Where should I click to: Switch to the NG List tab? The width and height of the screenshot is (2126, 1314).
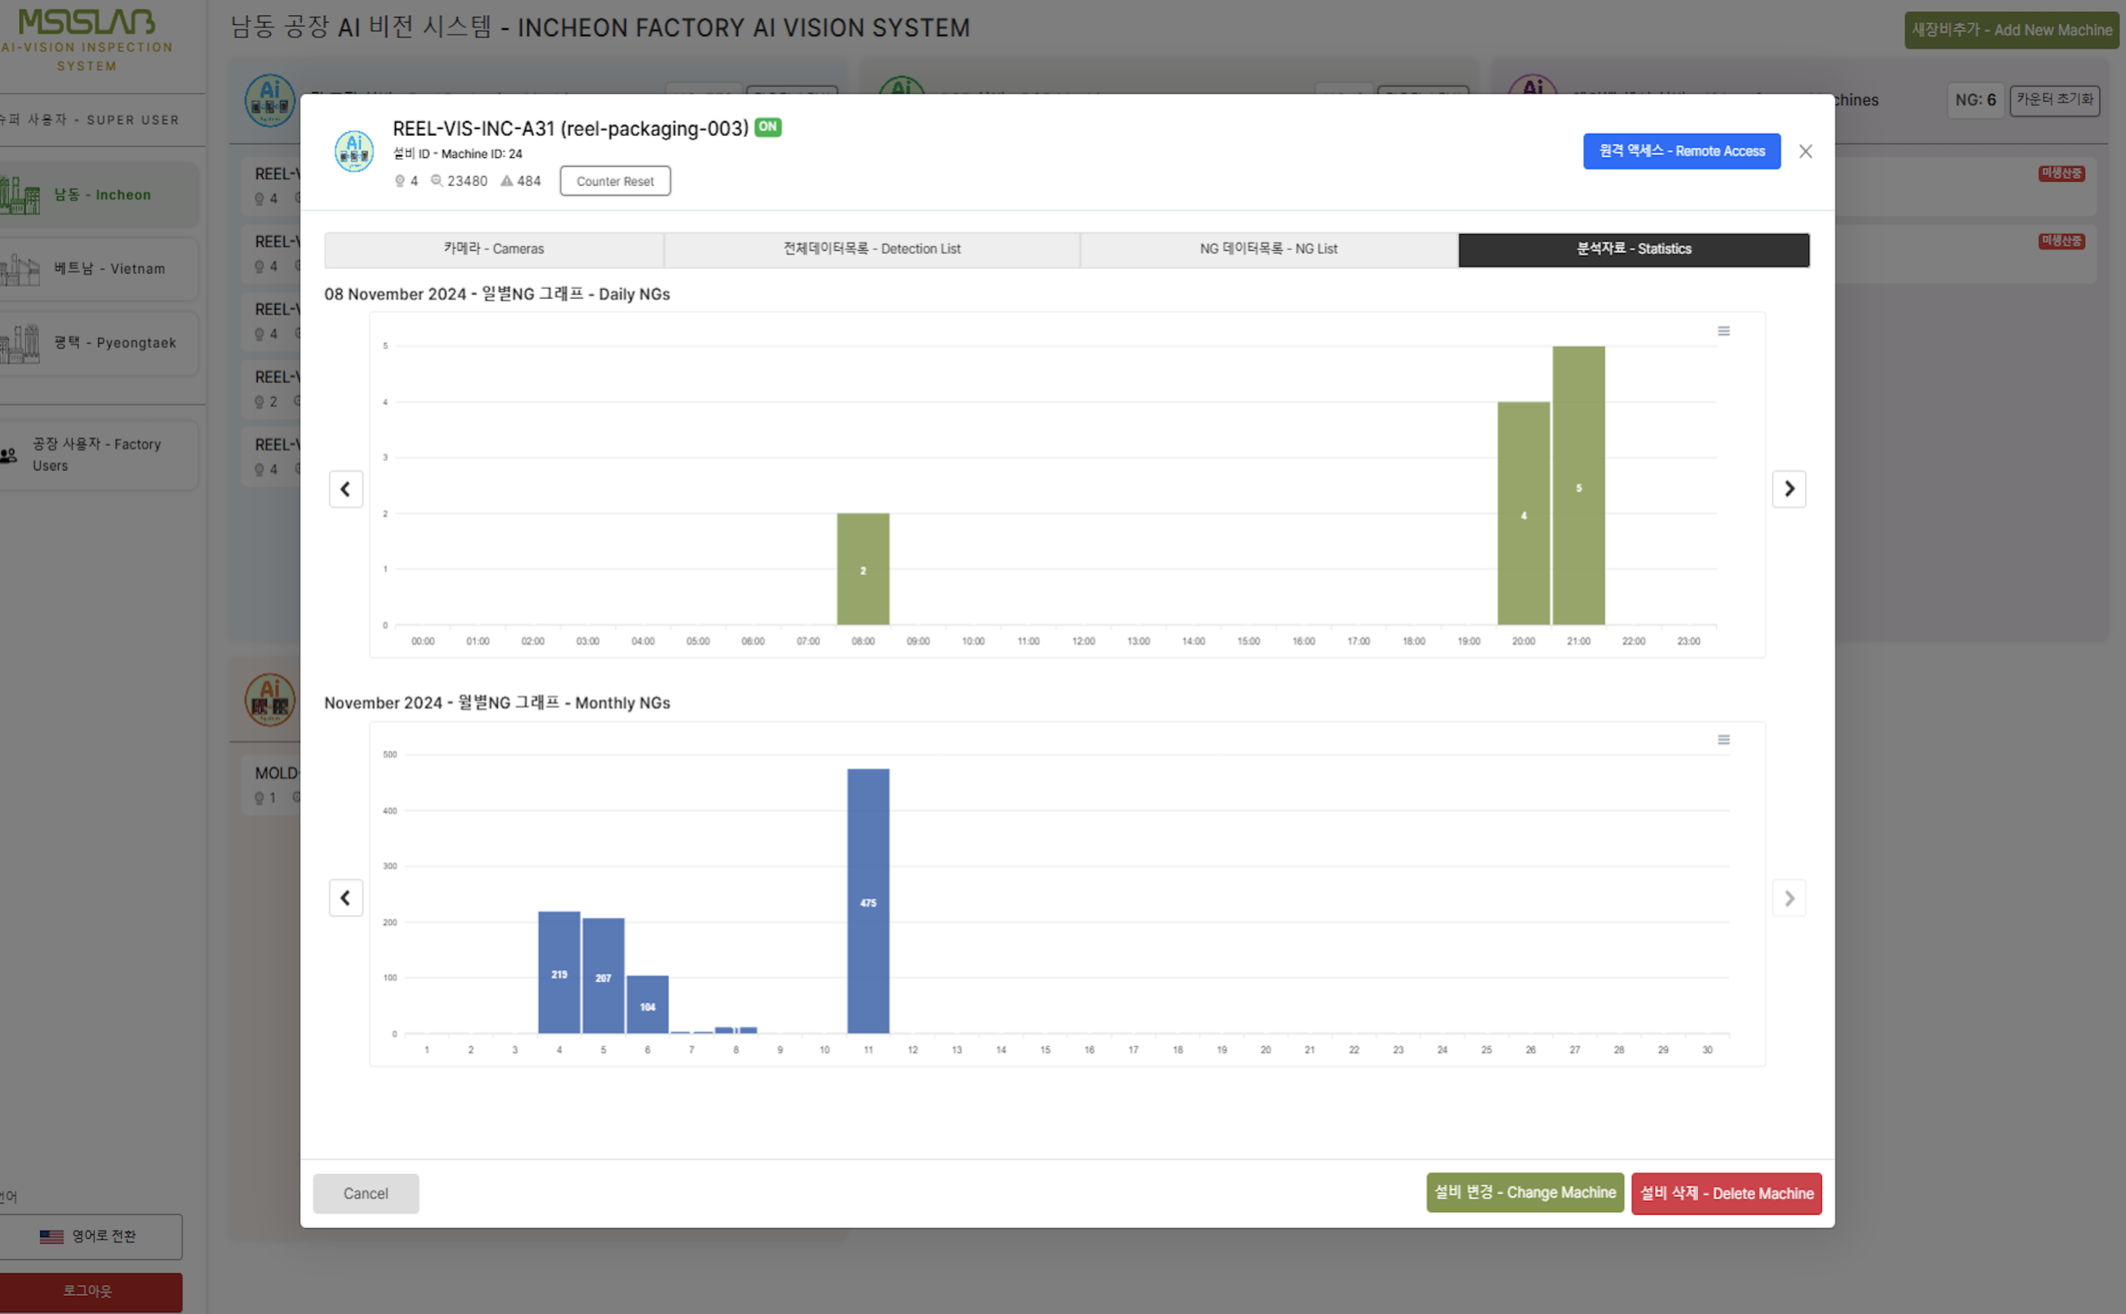tap(1269, 249)
